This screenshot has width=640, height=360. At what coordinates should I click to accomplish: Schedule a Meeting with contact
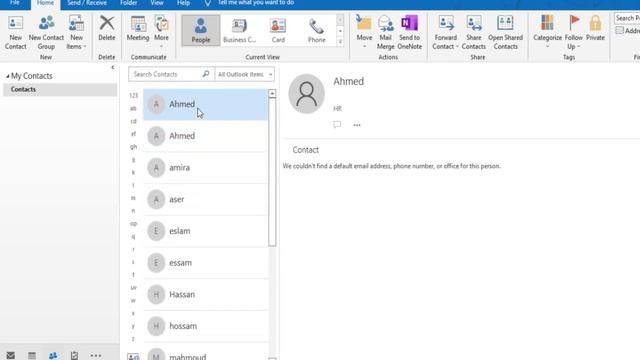[138, 29]
